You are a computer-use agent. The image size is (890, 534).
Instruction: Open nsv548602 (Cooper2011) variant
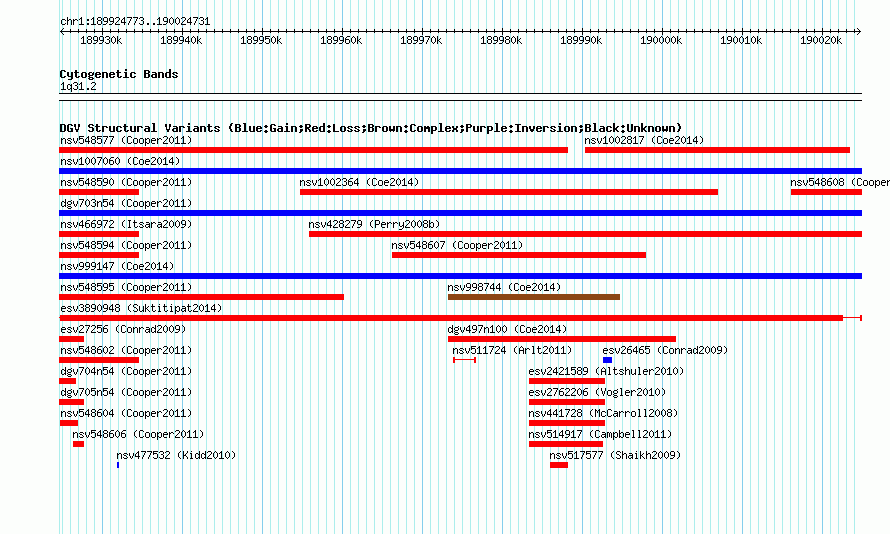coord(126,350)
